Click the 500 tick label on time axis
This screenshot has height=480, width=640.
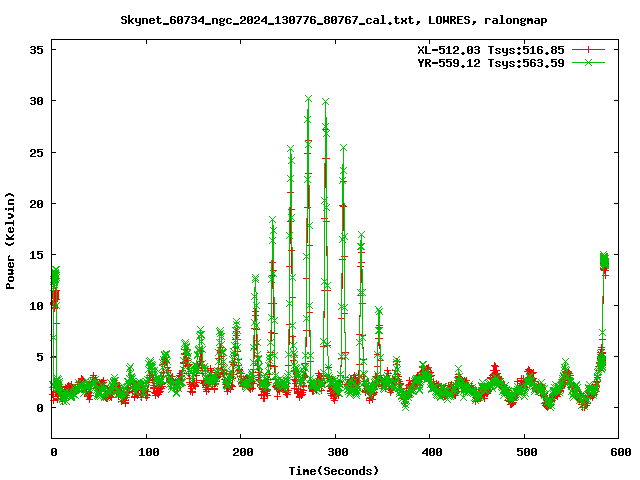525,453
